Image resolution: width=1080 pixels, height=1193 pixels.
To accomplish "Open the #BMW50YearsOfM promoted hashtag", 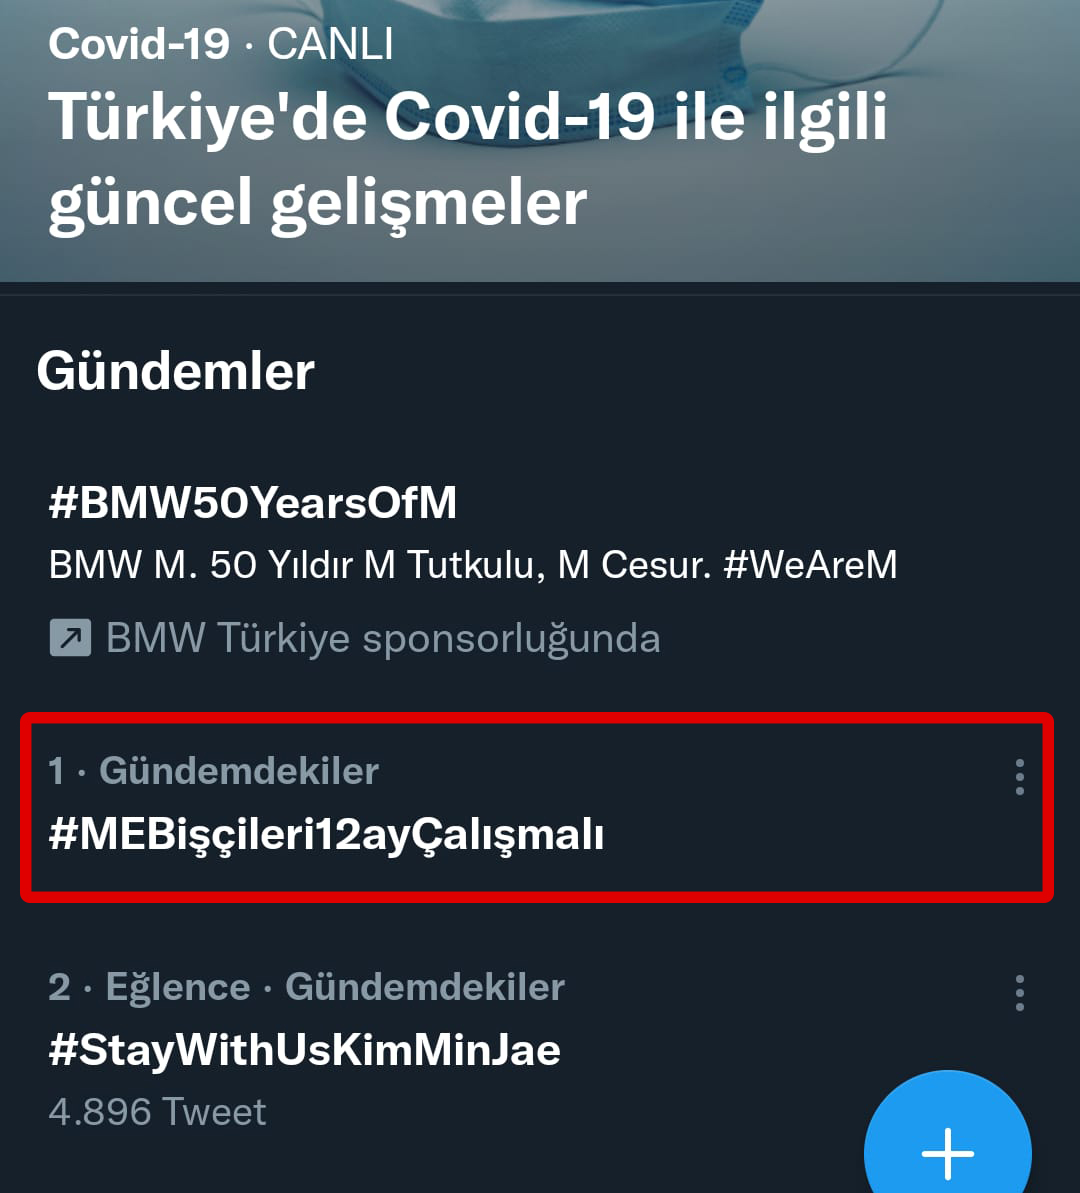I will click(x=253, y=502).
